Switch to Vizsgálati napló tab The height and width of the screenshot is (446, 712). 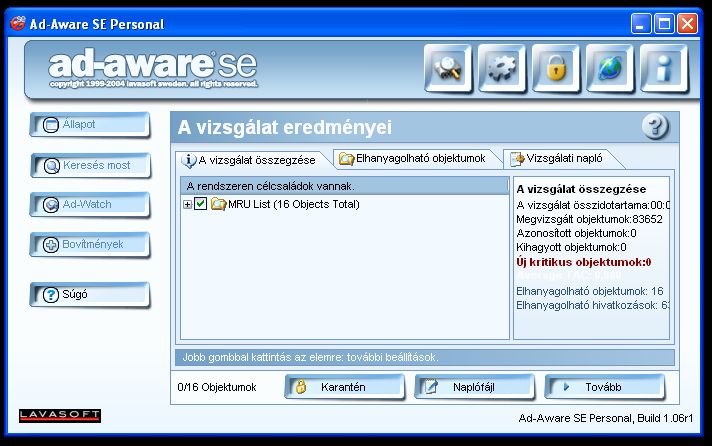point(561,159)
